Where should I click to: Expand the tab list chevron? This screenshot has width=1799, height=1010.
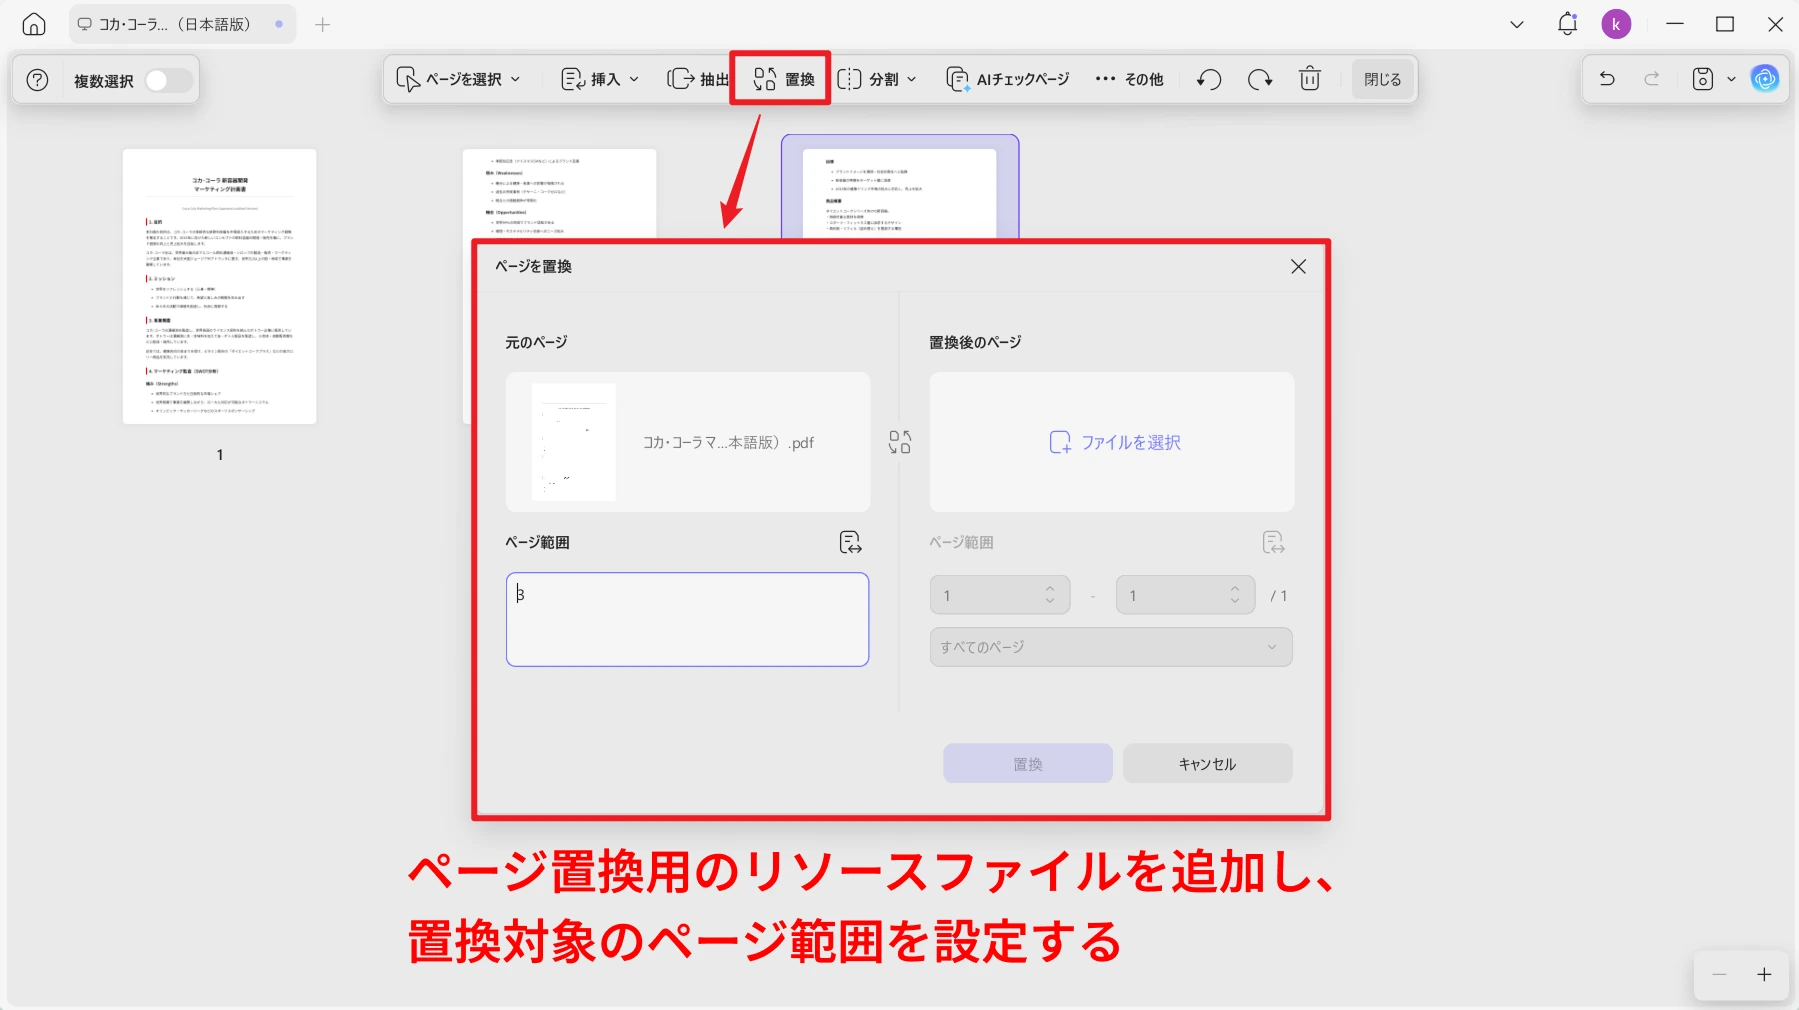1517,25
